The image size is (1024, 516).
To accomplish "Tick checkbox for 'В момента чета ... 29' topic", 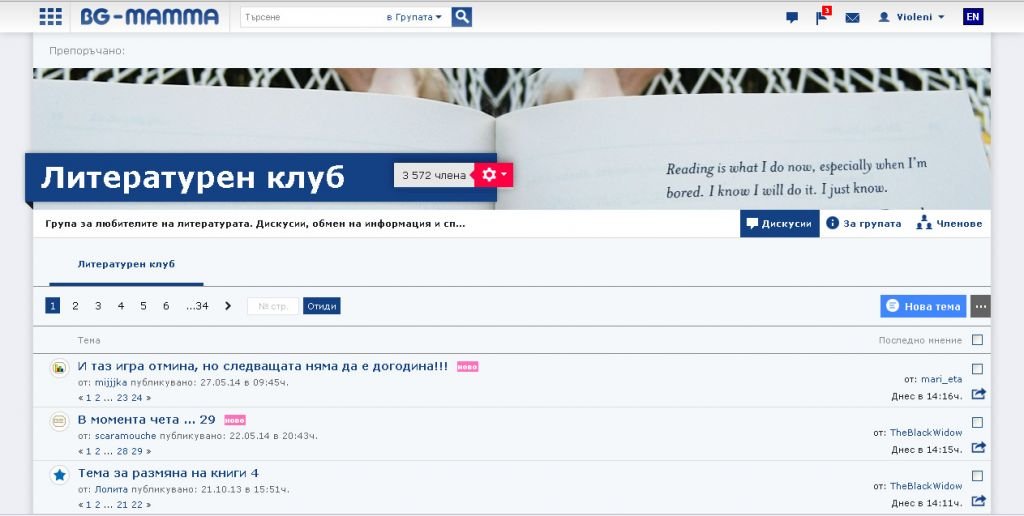I will (977, 423).
